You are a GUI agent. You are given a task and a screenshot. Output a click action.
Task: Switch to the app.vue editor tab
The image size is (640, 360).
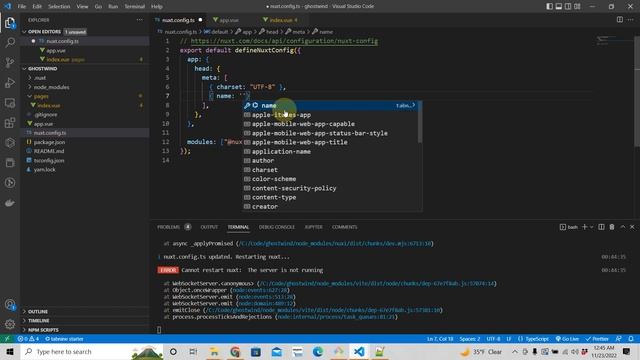coord(229,20)
